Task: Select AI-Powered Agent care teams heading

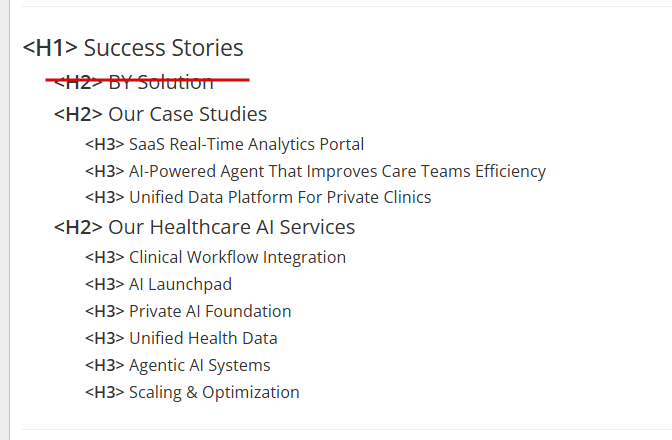Action: point(337,171)
